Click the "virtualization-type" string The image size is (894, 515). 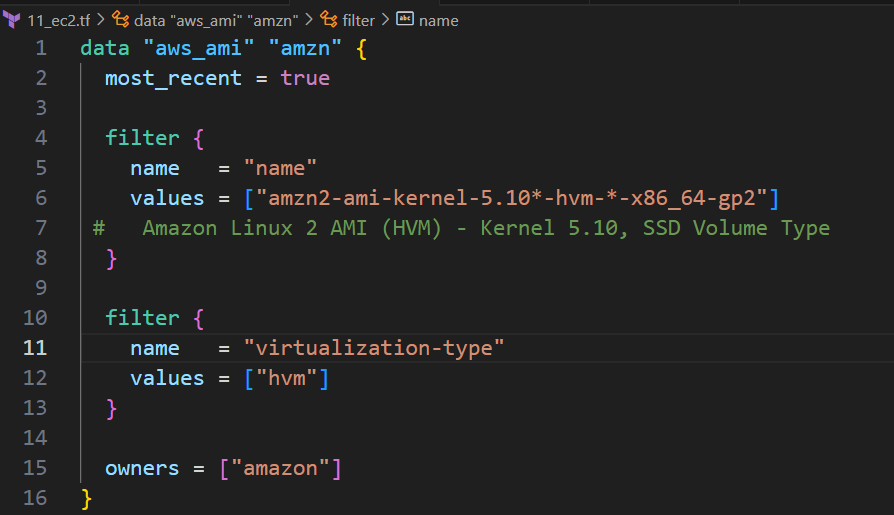[374, 348]
